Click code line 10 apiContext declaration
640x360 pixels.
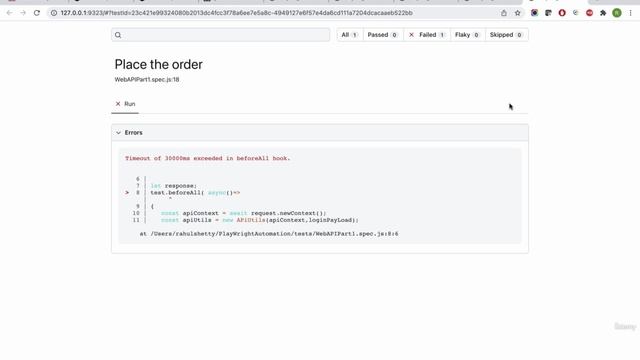click(x=243, y=213)
